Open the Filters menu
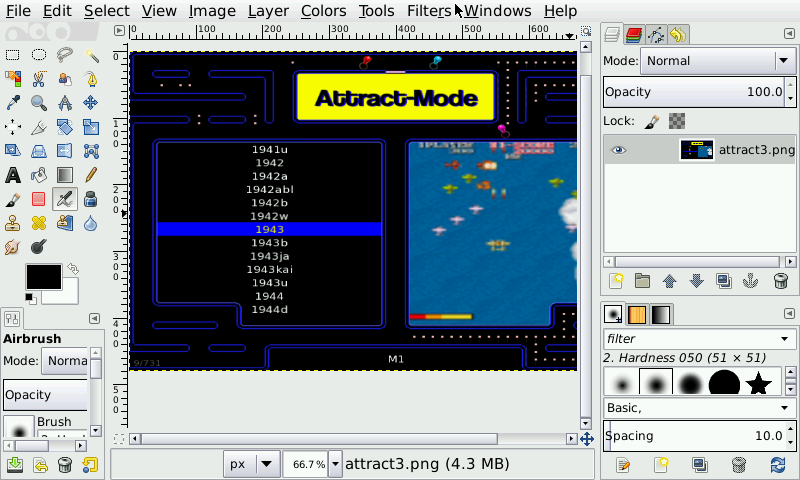The height and width of the screenshot is (480, 800). click(x=429, y=11)
